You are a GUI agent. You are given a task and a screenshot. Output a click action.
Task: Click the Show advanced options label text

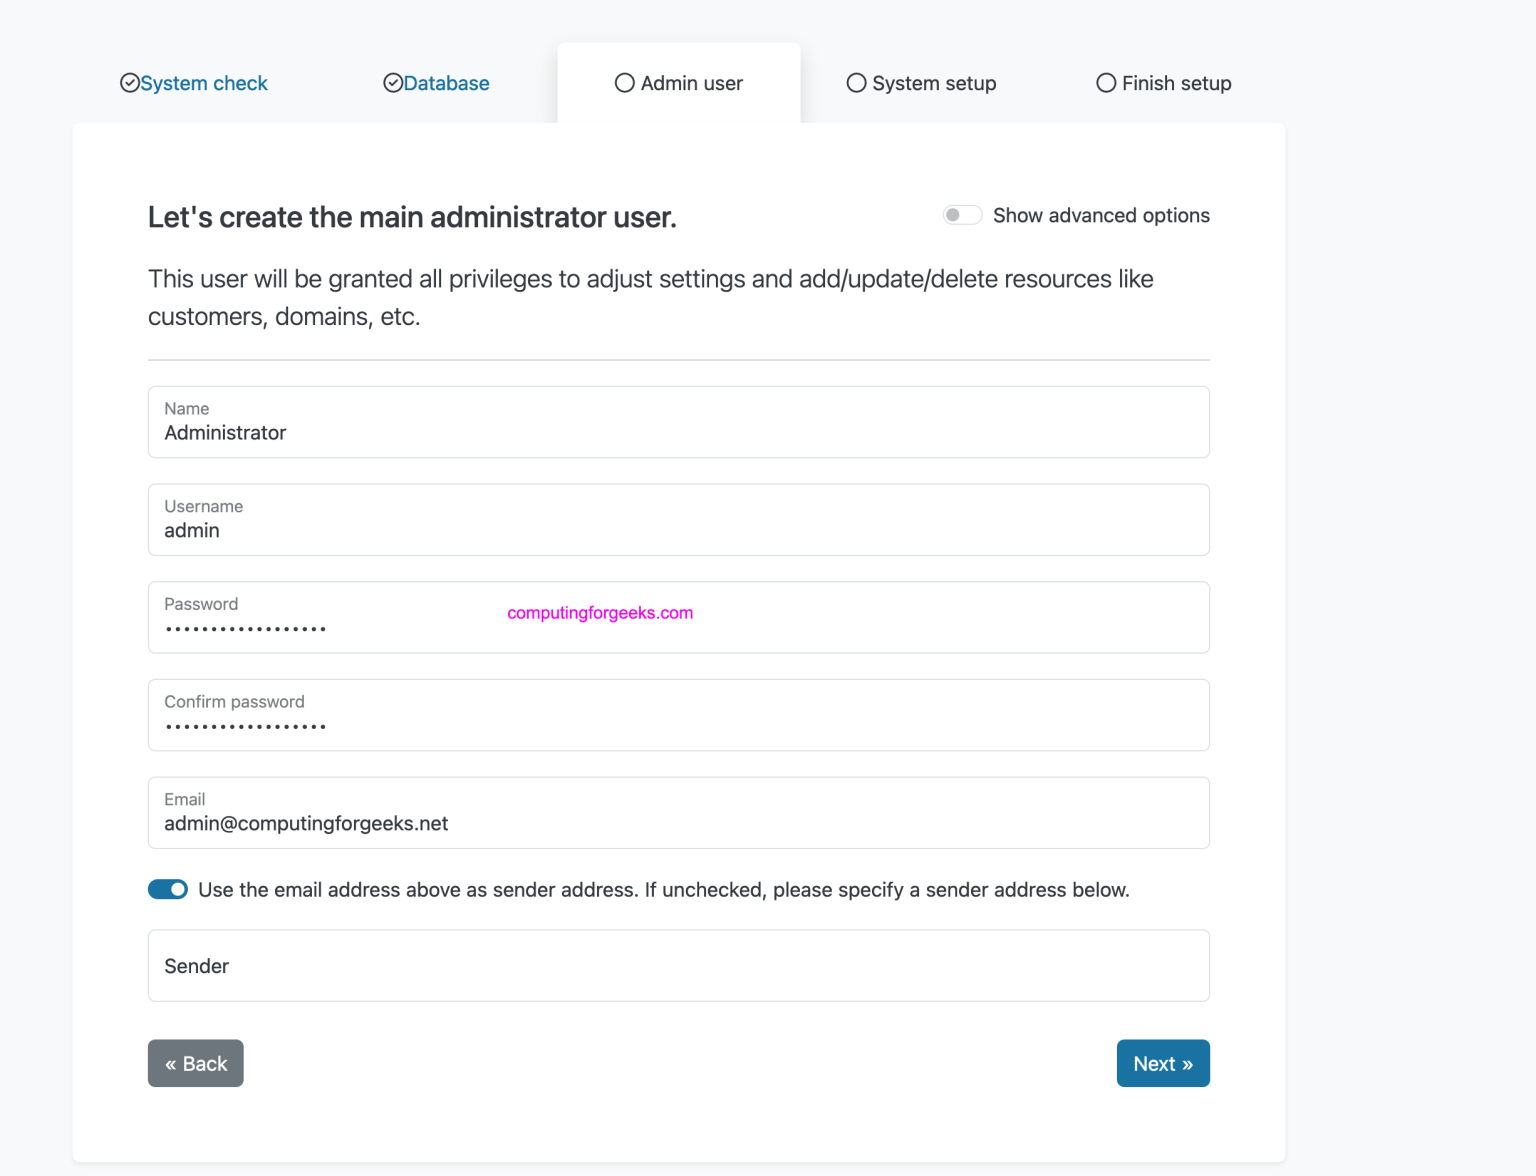click(1101, 215)
